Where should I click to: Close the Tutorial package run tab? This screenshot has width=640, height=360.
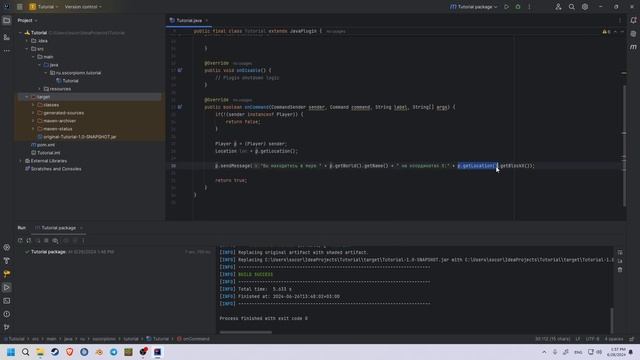click(x=81, y=228)
